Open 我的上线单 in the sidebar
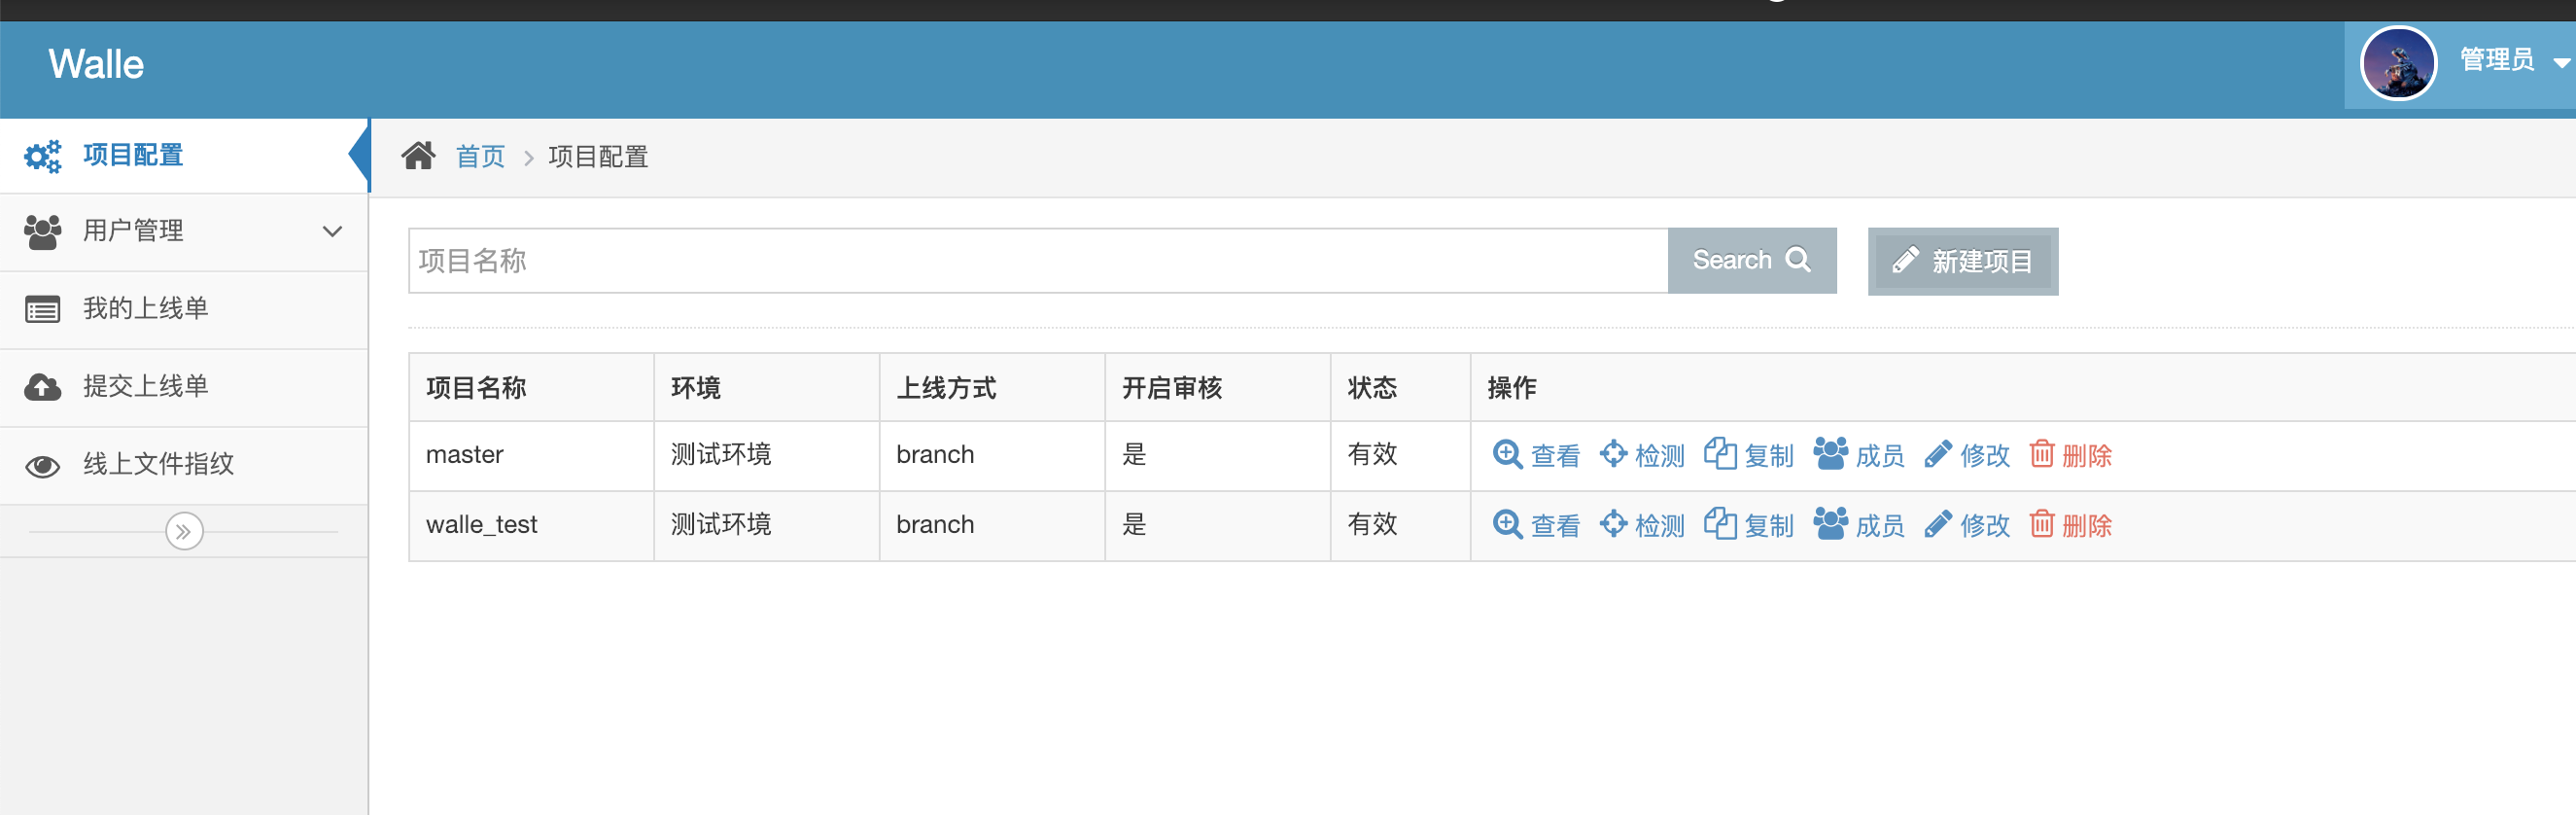 pos(145,309)
